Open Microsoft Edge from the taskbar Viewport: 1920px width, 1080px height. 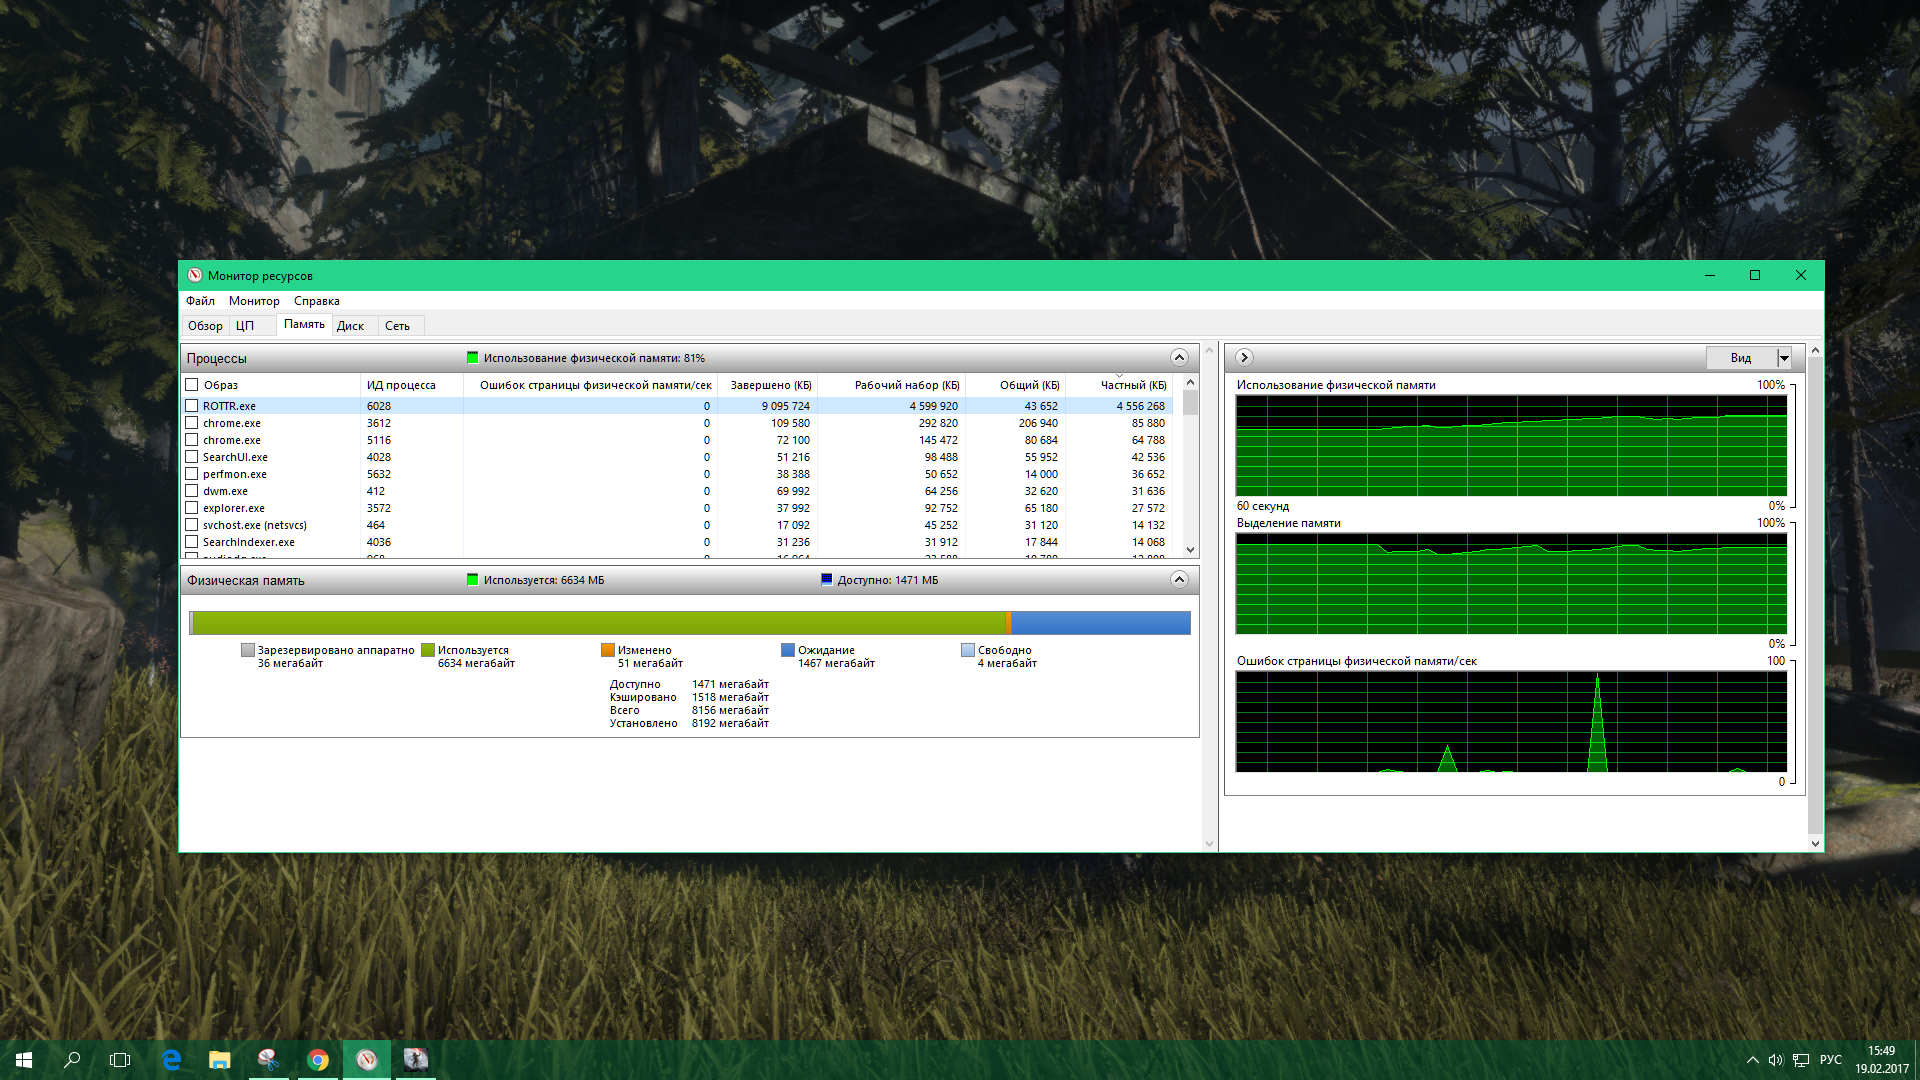171,1060
